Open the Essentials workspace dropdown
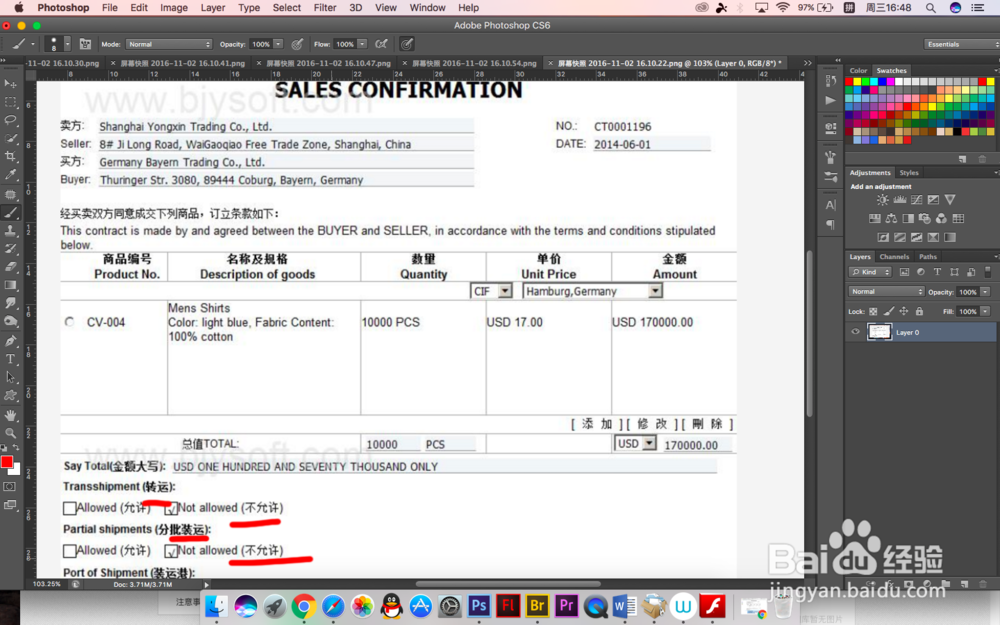This screenshot has height=625, width=1000. 960,44
